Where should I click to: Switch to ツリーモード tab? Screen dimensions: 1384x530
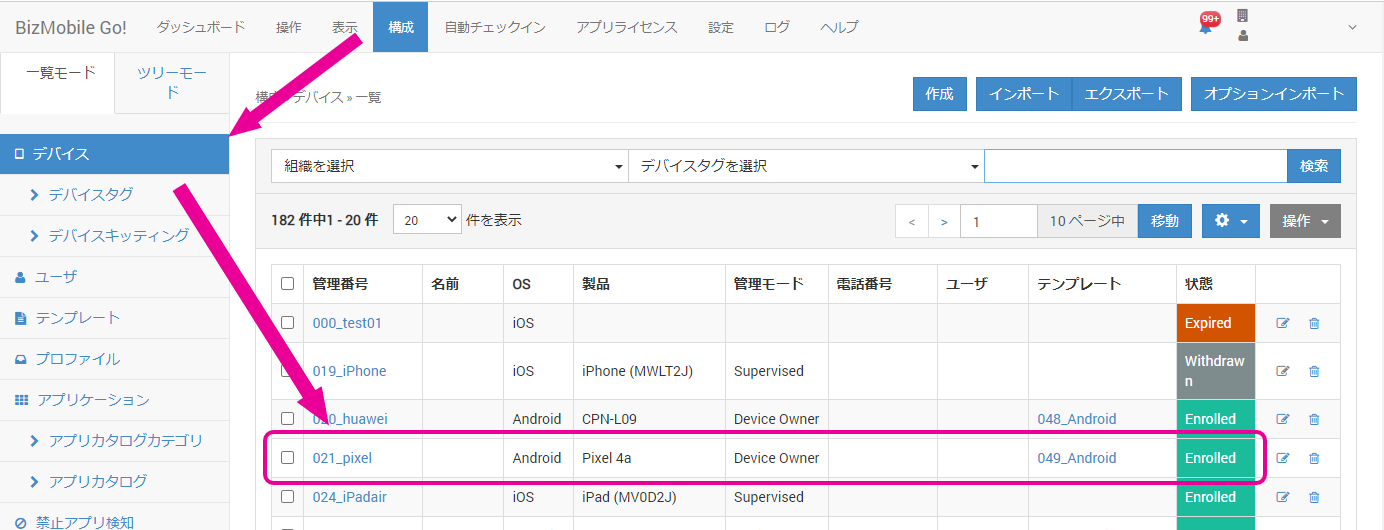(172, 82)
